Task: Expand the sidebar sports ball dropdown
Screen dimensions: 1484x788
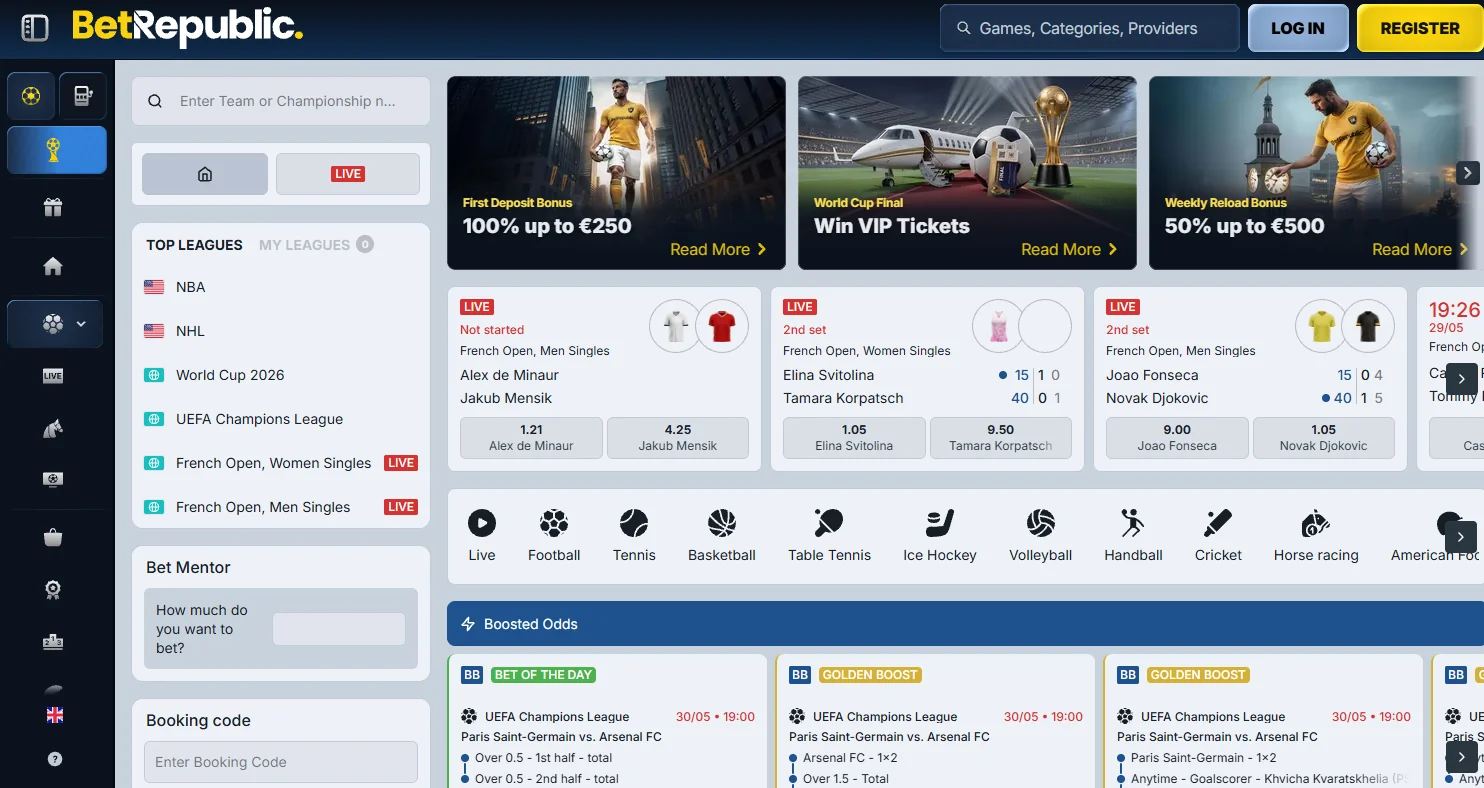Action: (x=55, y=324)
